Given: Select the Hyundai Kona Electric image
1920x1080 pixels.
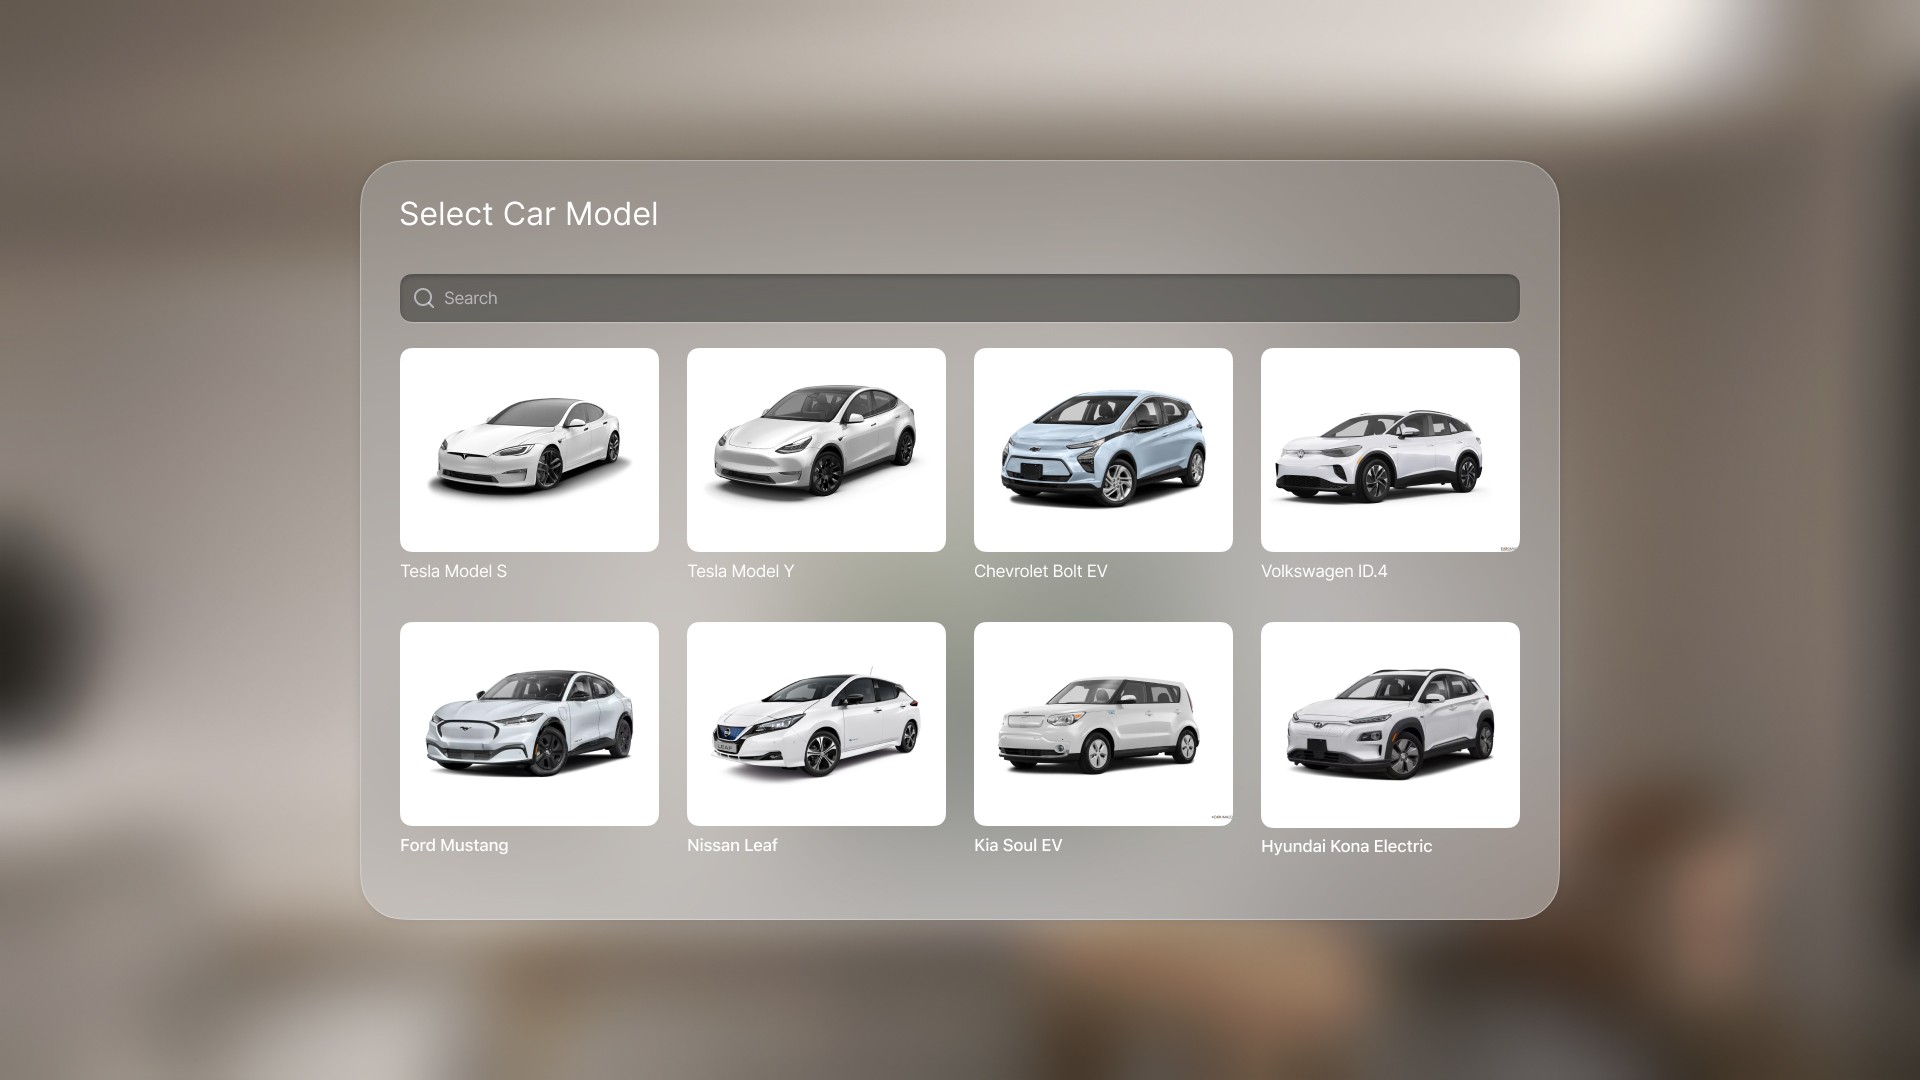Looking at the screenshot, I should pos(1390,725).
